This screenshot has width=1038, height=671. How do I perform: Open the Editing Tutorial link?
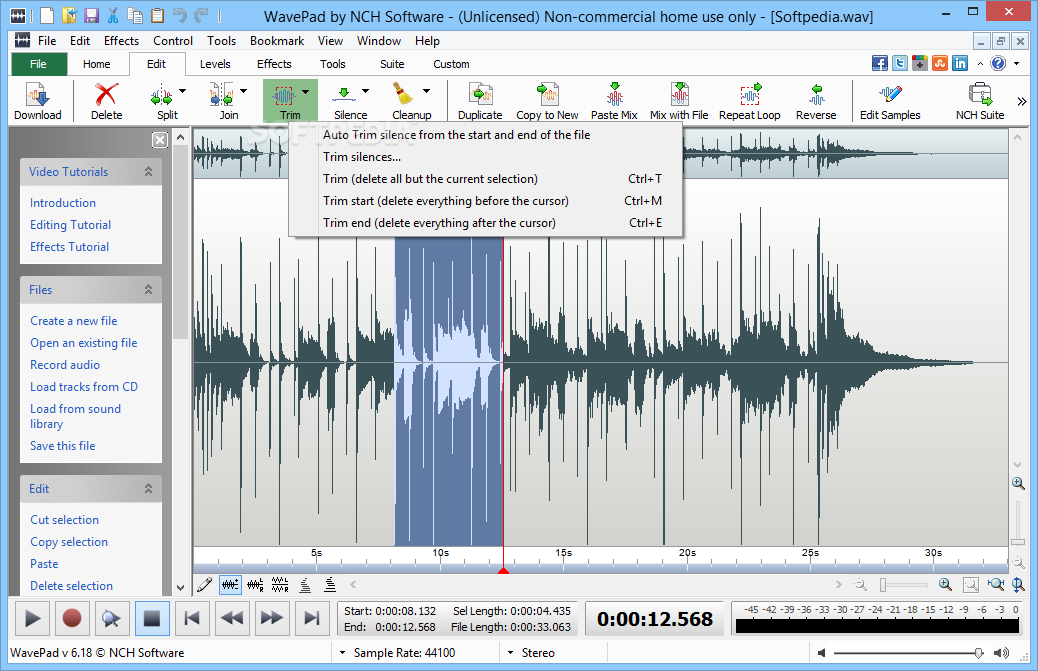(70, 225)
